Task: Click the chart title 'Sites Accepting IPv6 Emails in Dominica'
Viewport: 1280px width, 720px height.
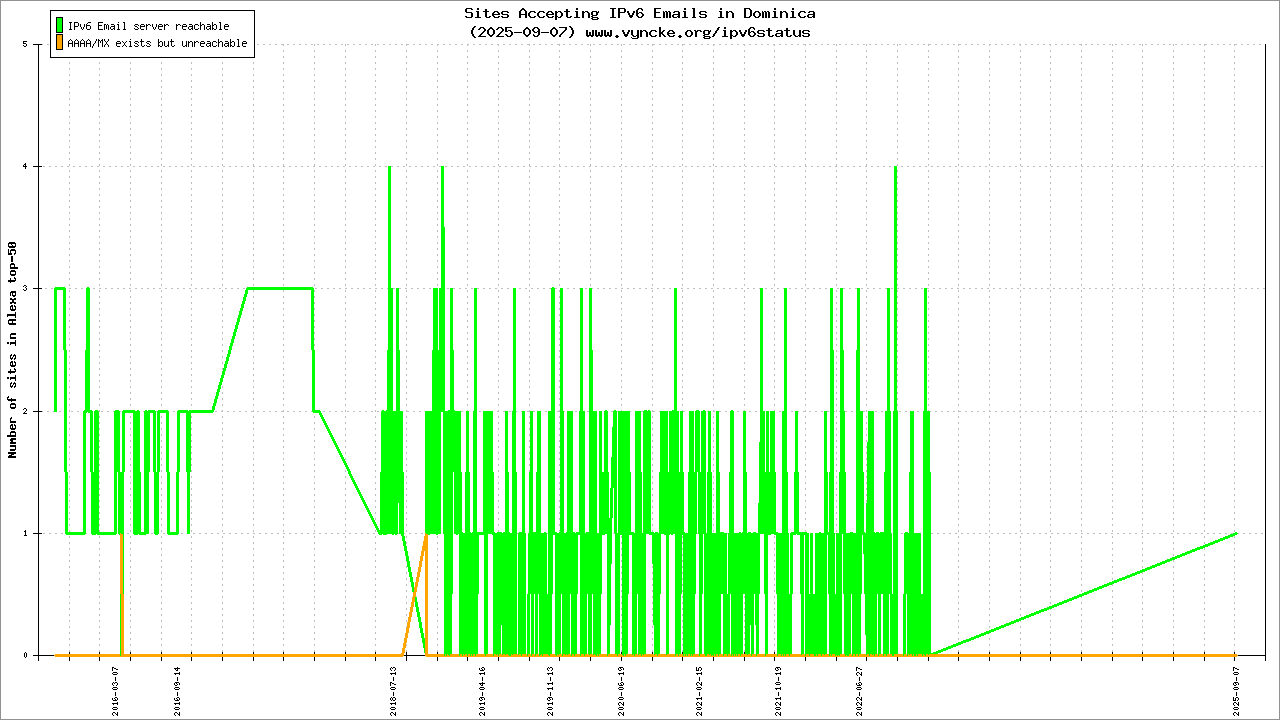Action: coord(639,14)
